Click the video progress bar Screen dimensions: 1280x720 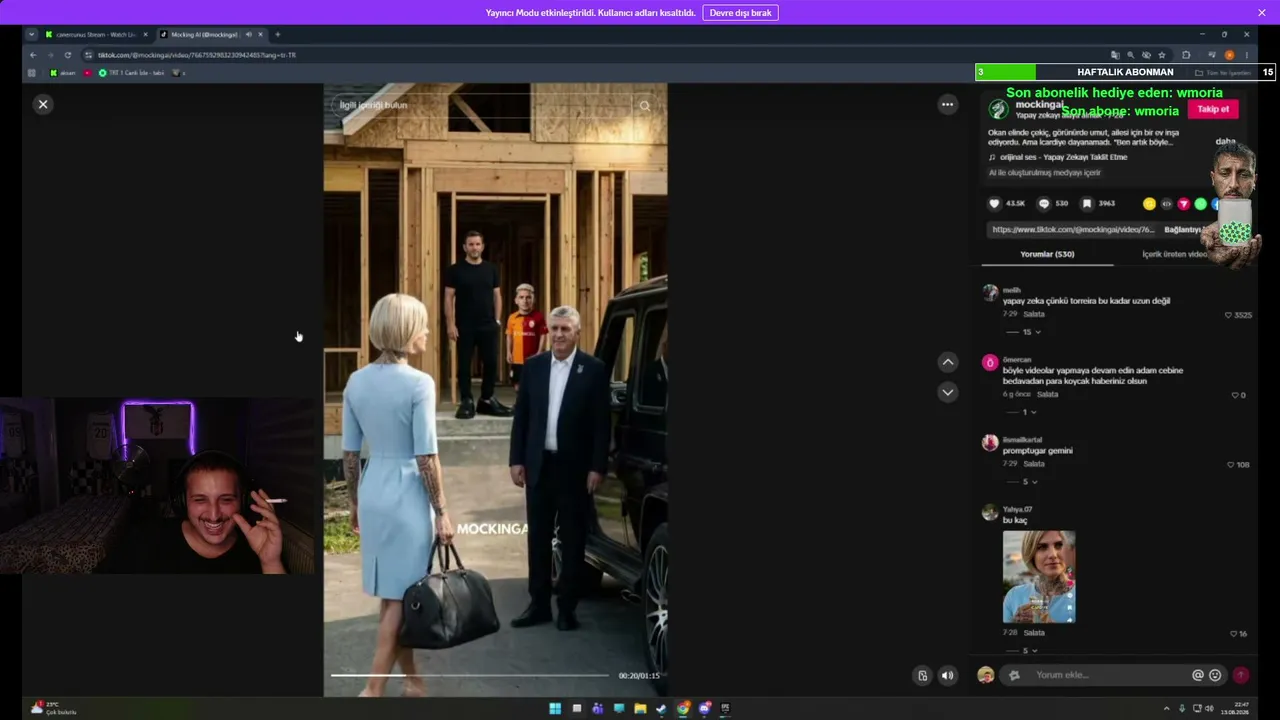pos(470,675)
